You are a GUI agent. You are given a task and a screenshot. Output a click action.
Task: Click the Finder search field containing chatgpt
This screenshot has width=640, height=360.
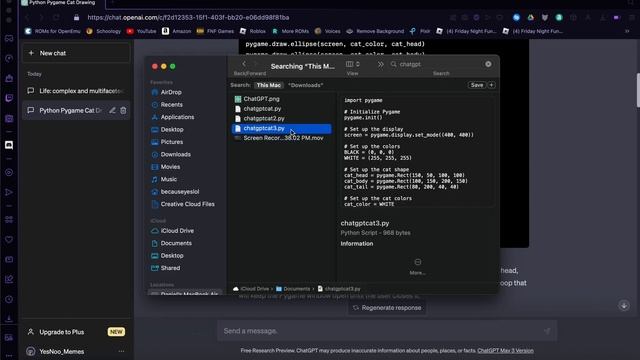point(441,64)
